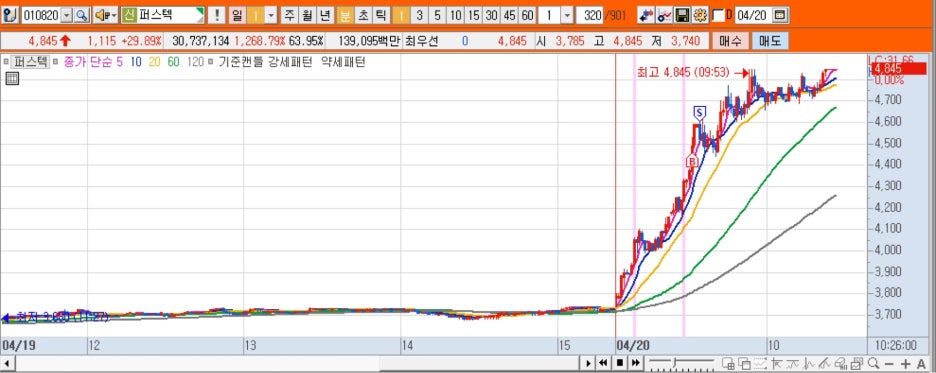Click the zigzag wave line tool icon
This screenshot has width=936, height=373.
pyautogui.click(x=792, y=363)
